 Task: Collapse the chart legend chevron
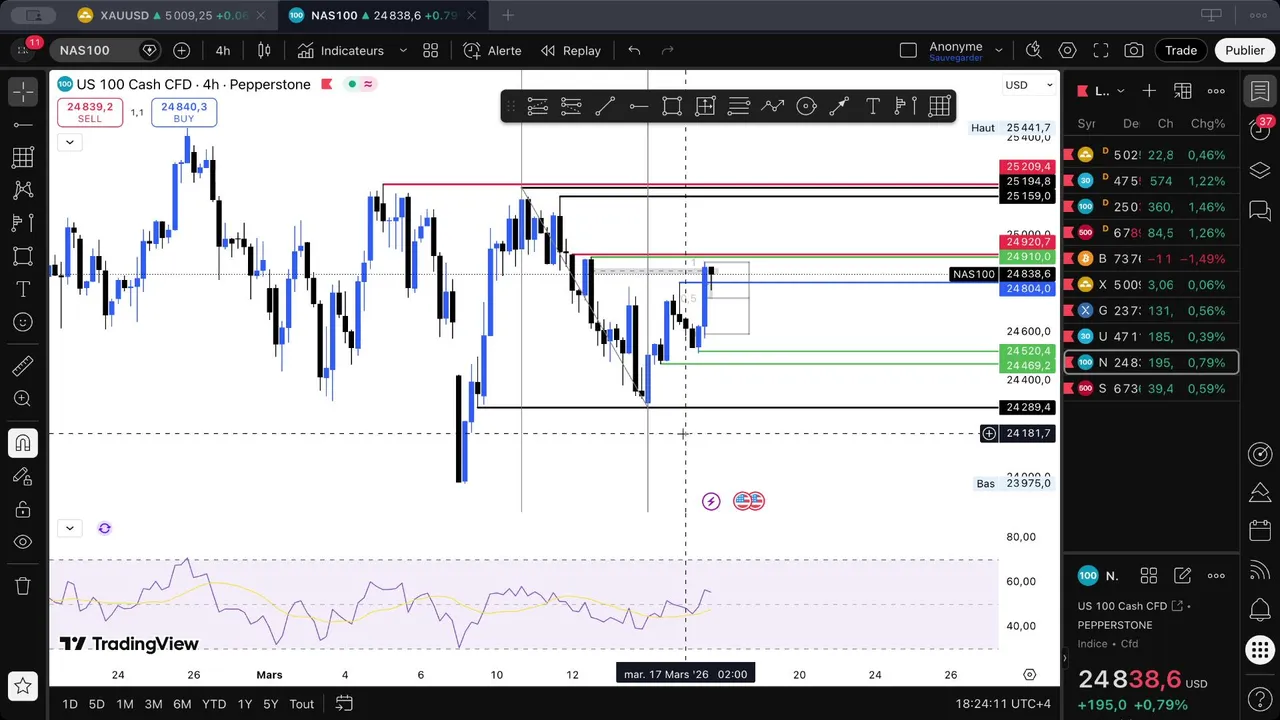(69, 142)
